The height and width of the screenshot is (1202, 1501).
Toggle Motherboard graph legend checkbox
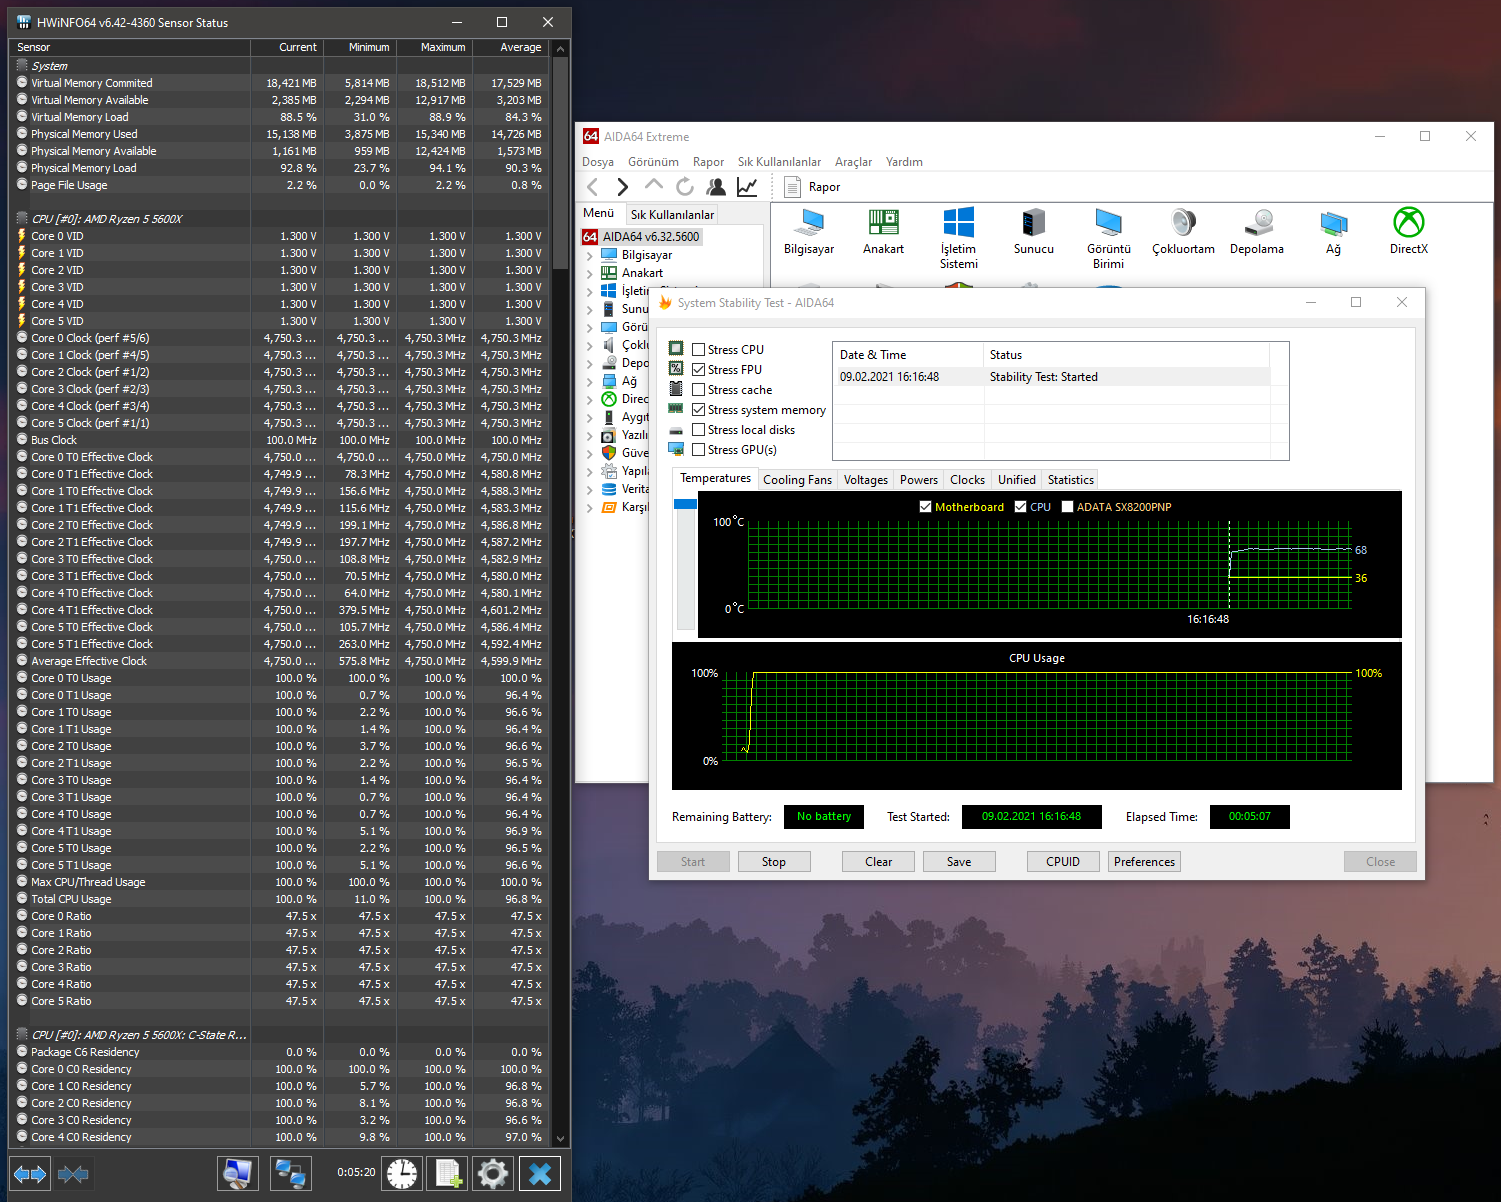click(925, 507)
